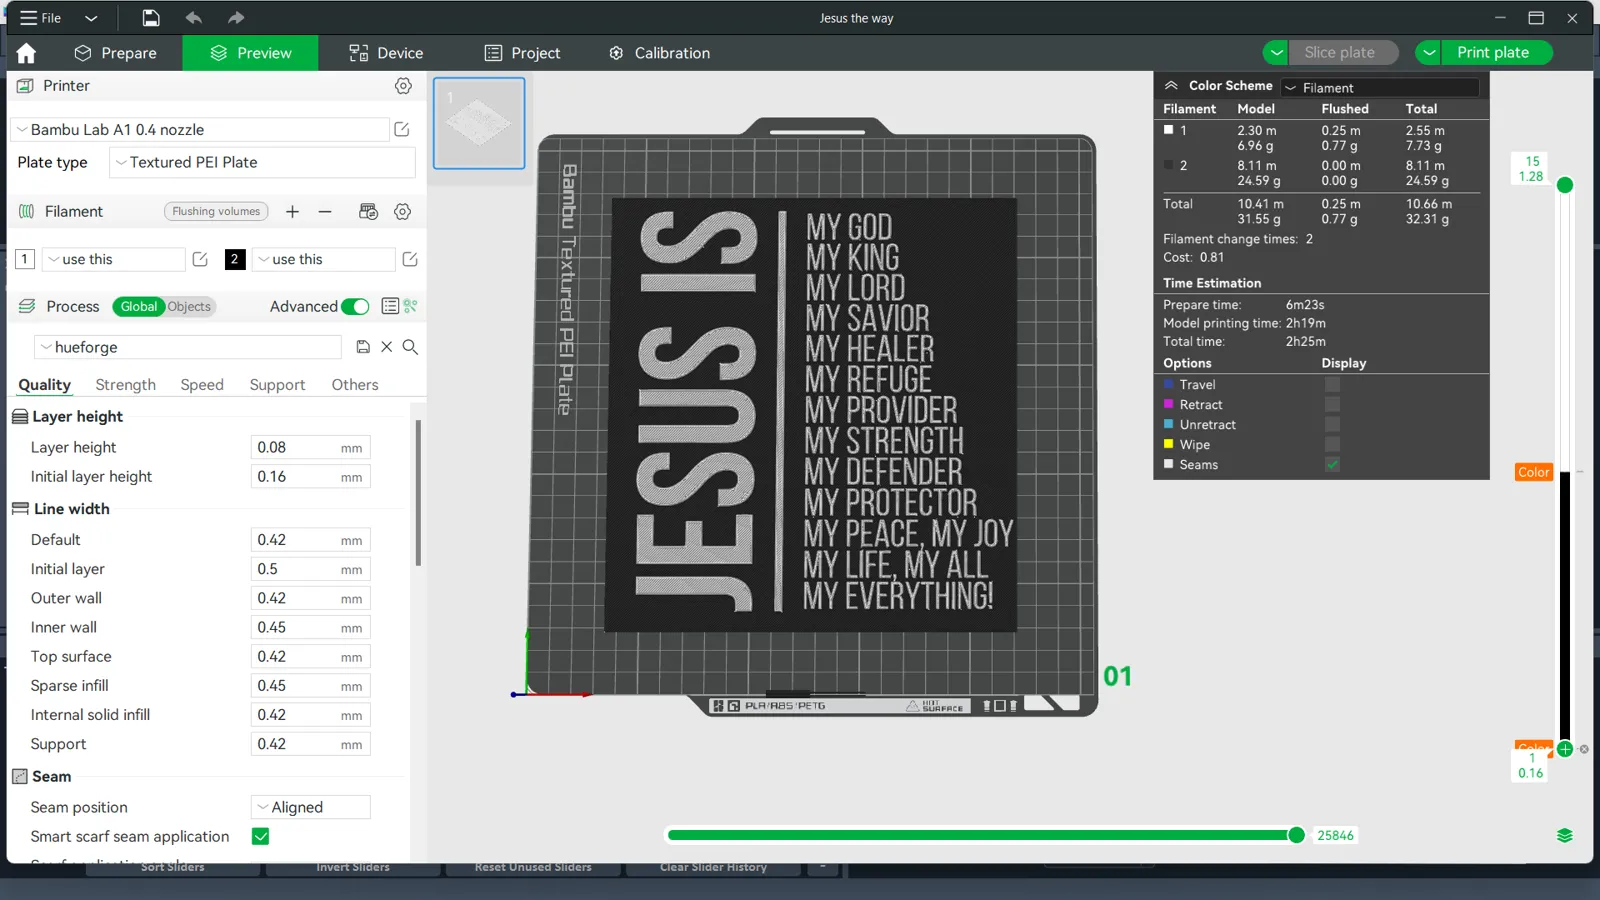Open the Calibration tab
Viewport: 1600px width, 900px height.
[659, 53]
